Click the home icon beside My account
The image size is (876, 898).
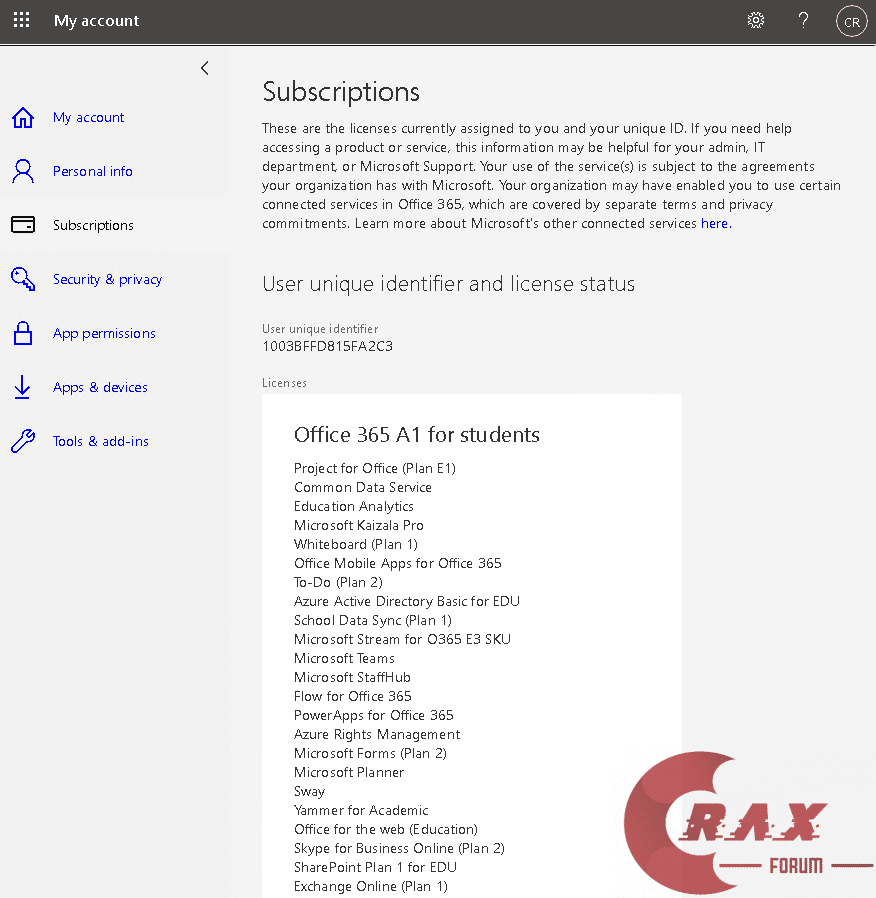coord(23,117)
